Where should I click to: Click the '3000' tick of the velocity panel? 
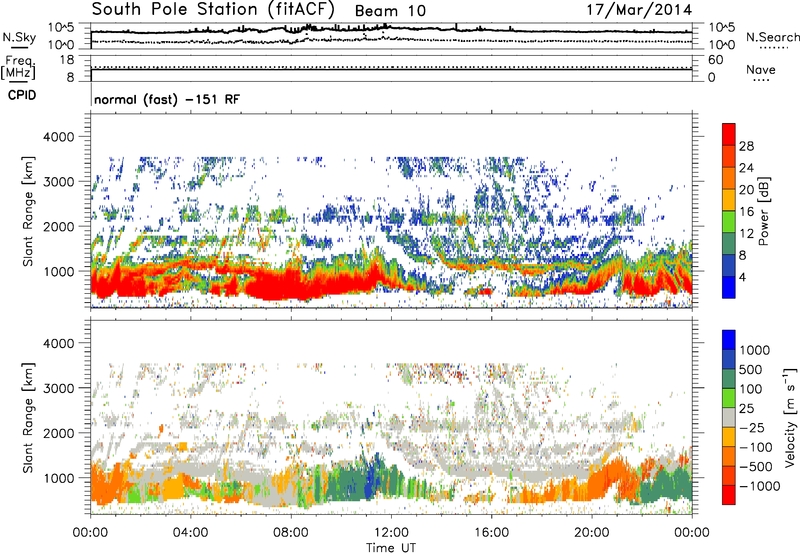tap(58, 388)
